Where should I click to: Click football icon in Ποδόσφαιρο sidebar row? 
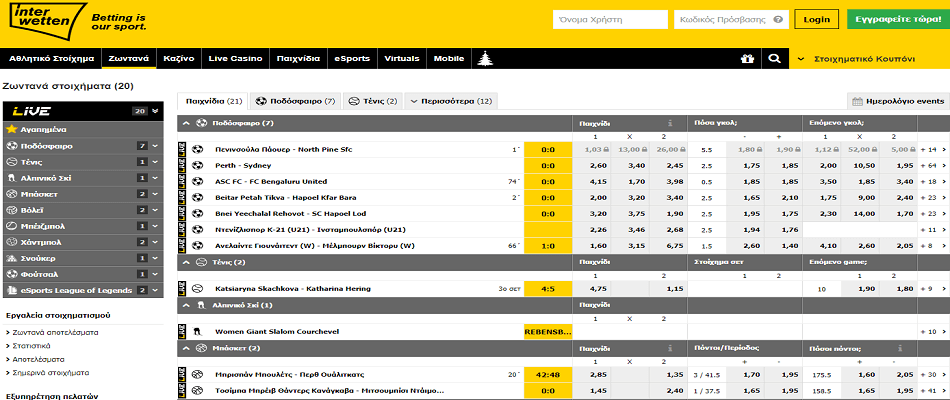pyautogui.click(x=11, y=146)
